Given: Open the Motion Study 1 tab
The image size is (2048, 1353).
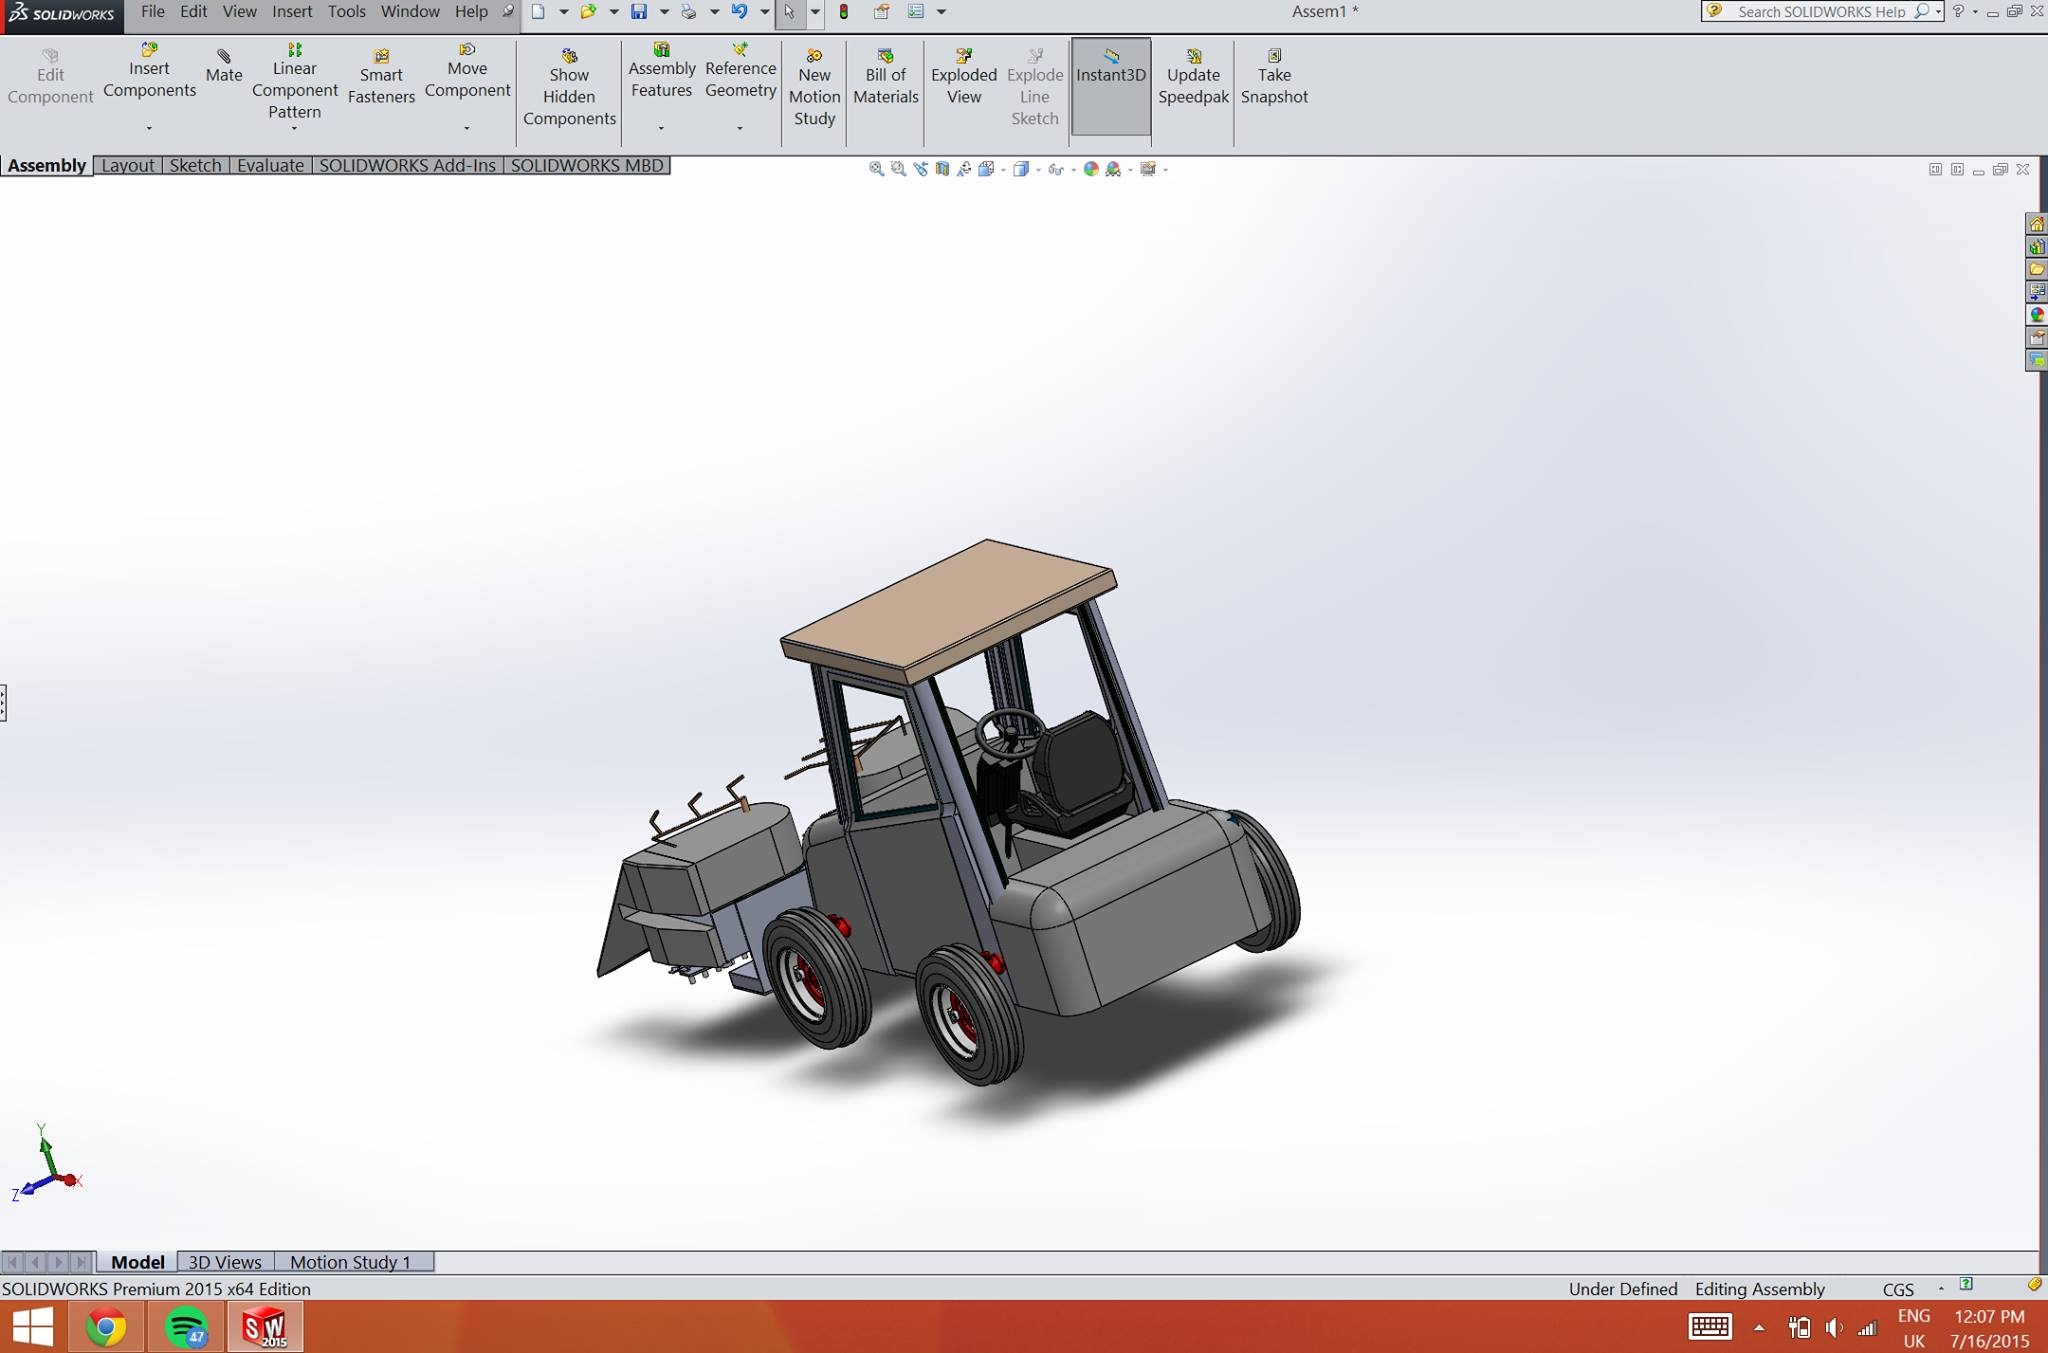Looking at the screenshot, I should (x=350, y=1262).
